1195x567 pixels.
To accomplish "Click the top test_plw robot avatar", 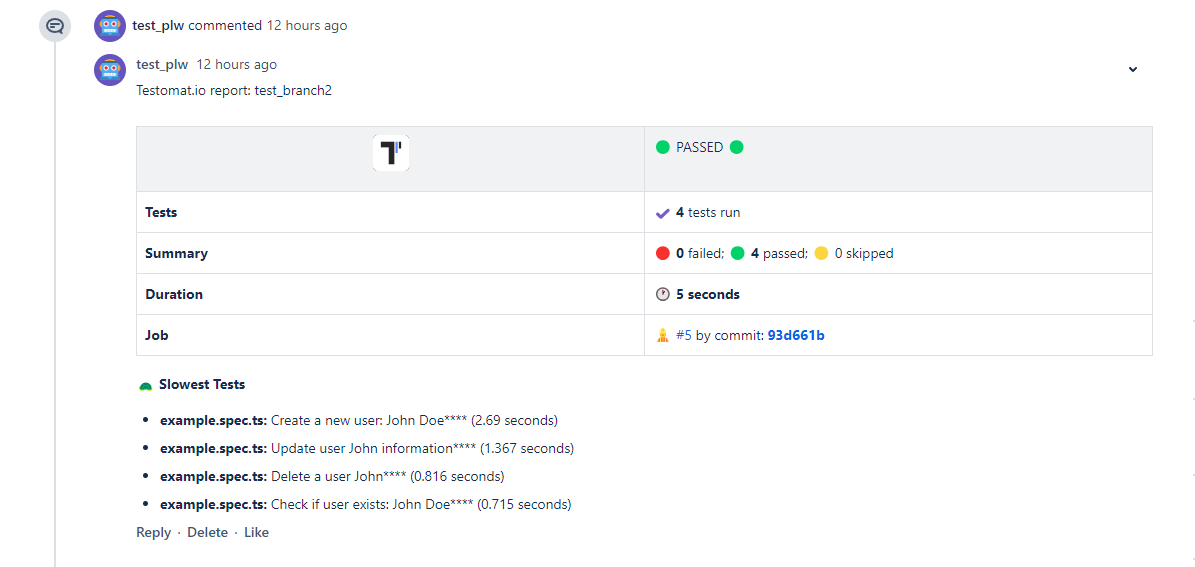I will pyautogui.click(x=109, y=26).
